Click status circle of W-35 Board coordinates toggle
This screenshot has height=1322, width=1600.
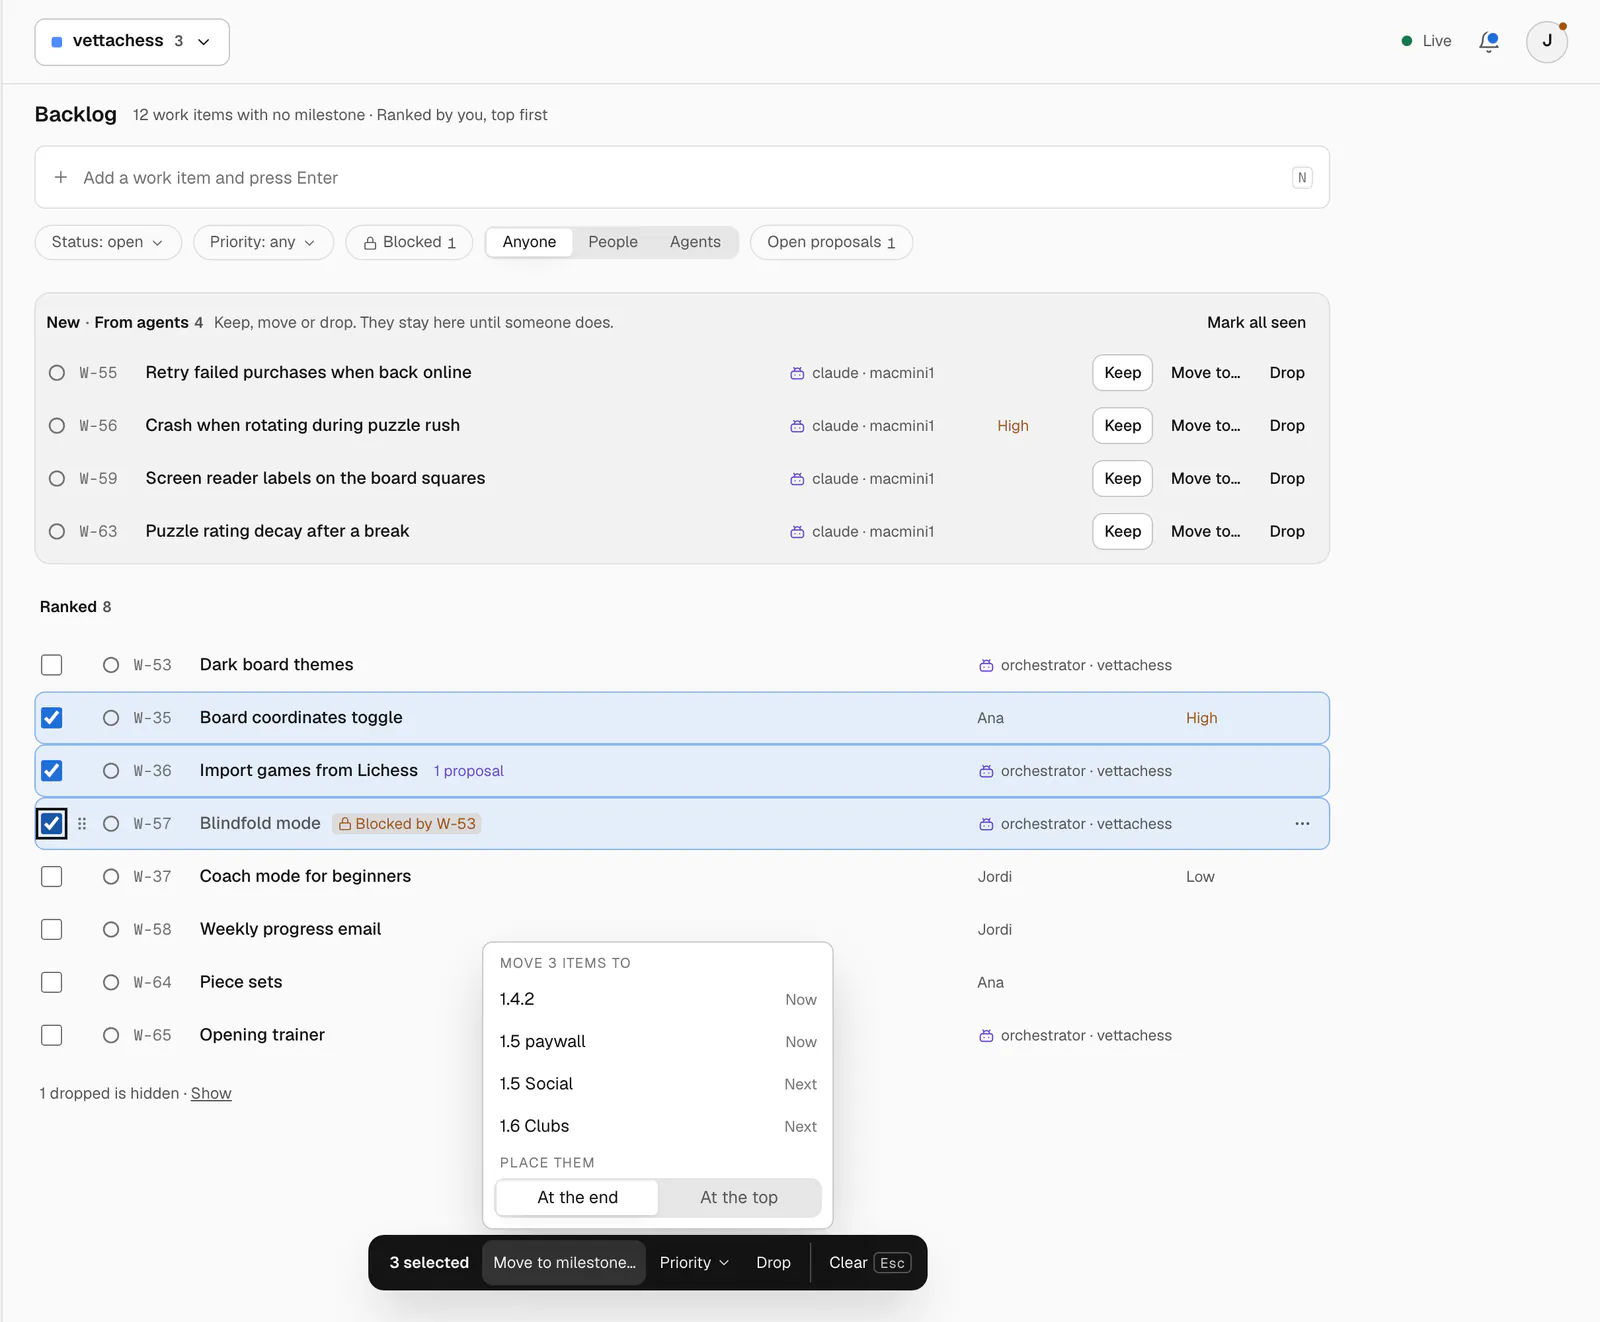111,718
